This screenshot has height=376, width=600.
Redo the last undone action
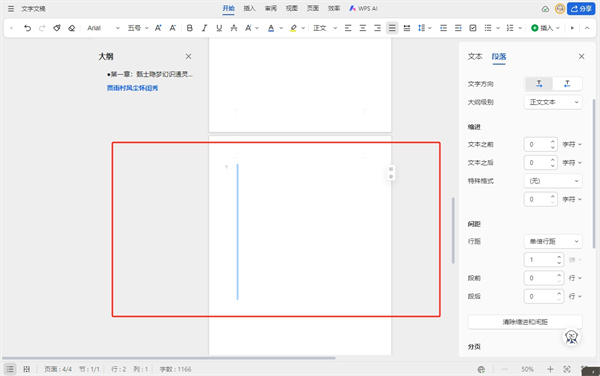click(42, 28)
